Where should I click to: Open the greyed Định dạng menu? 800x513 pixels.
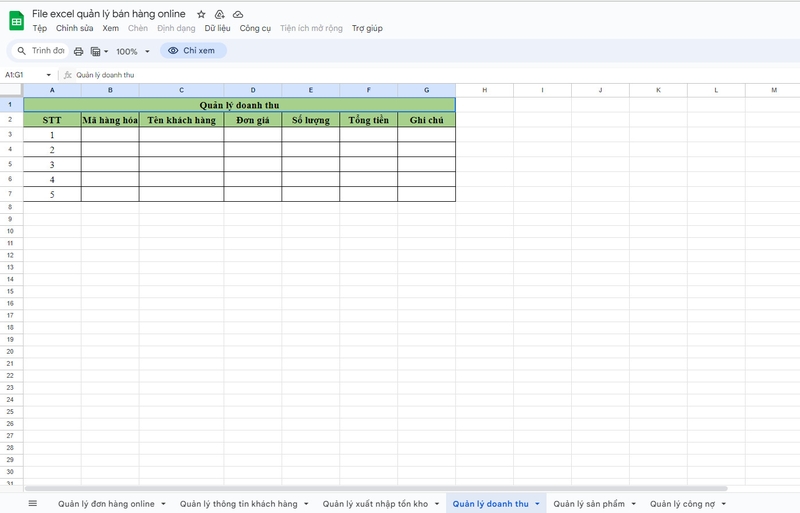176,28
